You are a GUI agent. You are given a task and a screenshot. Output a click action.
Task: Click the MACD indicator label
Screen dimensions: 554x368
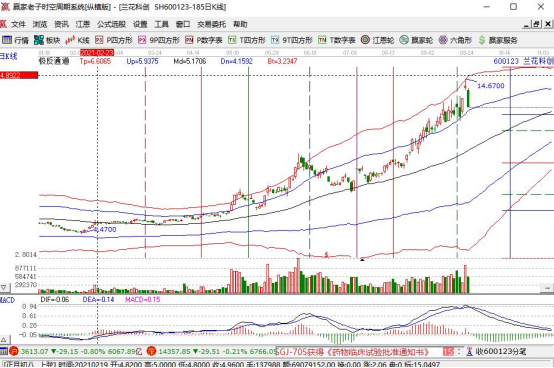tap(7, 300)
